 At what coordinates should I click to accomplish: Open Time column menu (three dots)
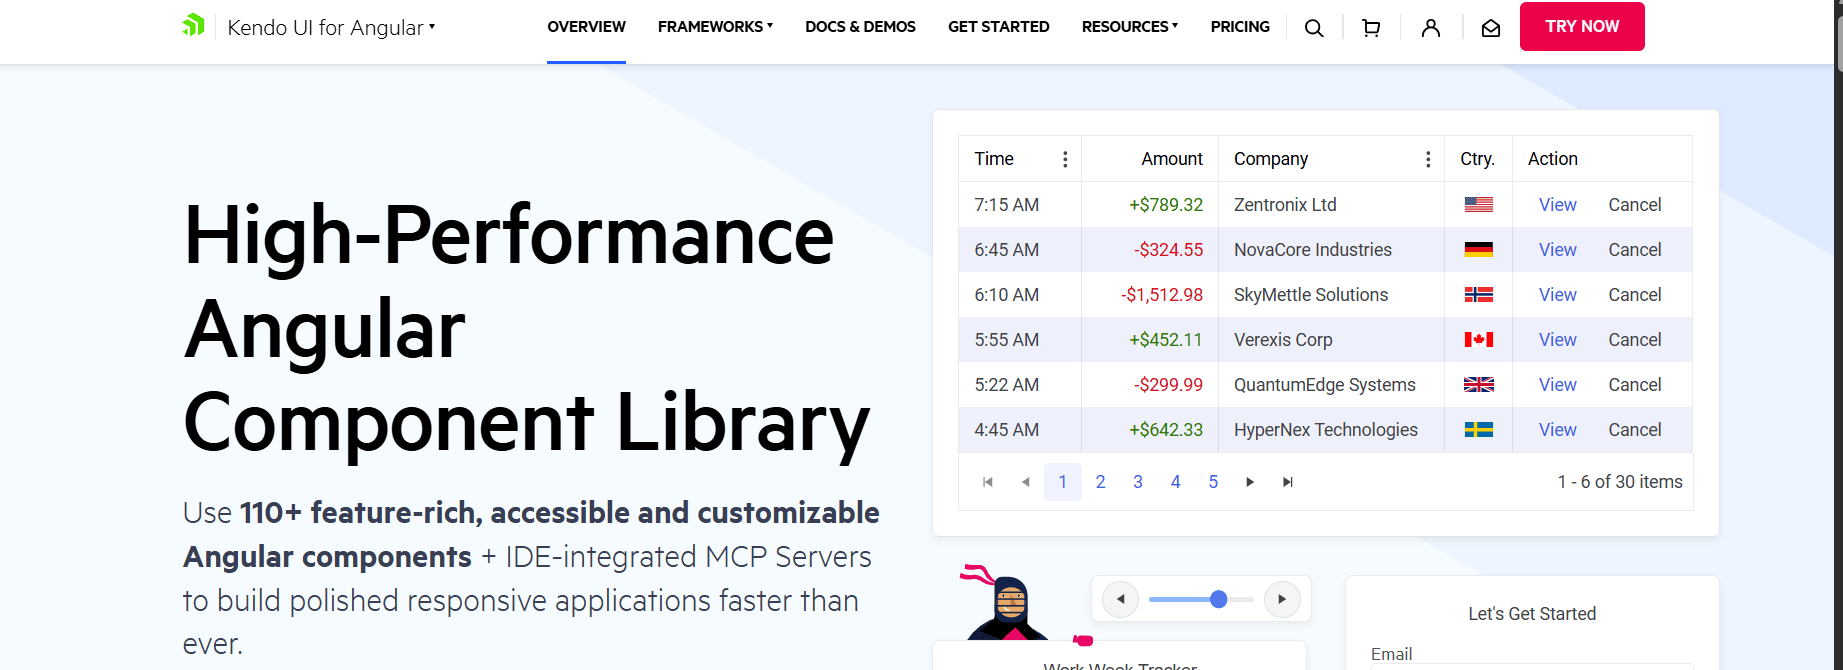coord(1065,159)
